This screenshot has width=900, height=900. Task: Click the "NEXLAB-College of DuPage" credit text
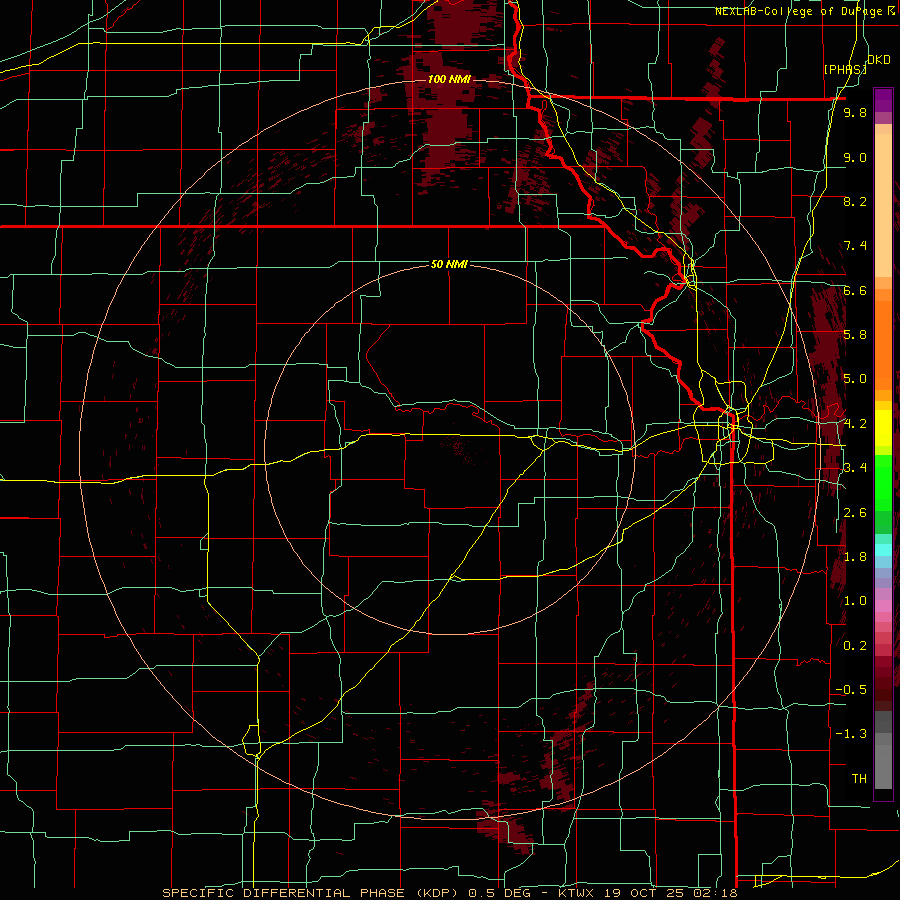tap(800, 11)
